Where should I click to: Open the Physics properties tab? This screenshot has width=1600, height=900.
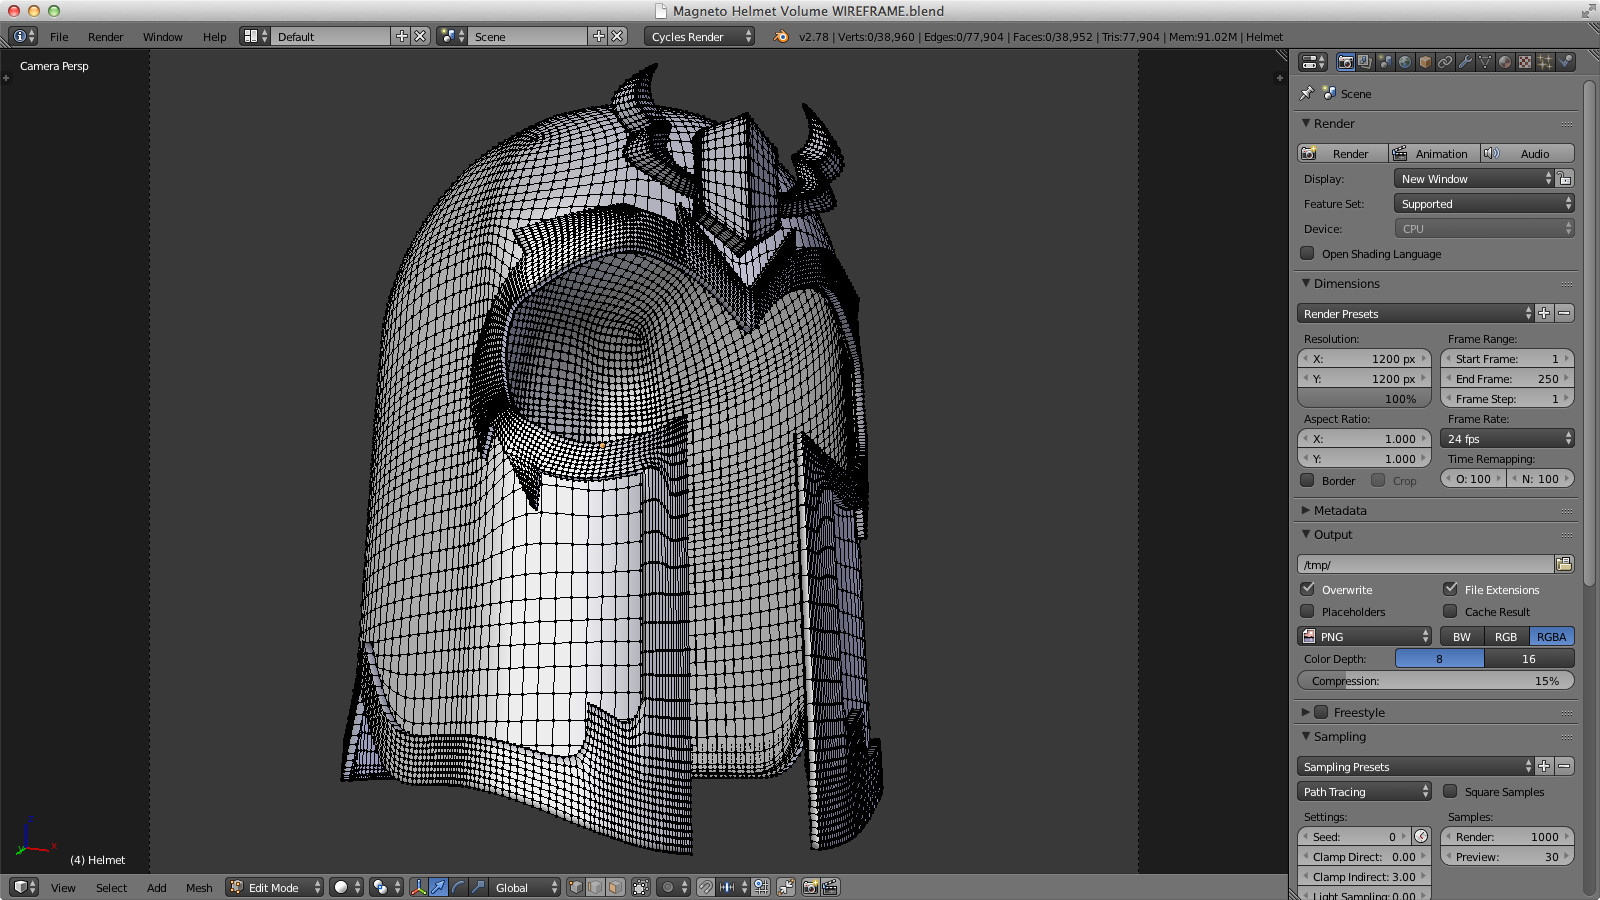pos(1565,62)
